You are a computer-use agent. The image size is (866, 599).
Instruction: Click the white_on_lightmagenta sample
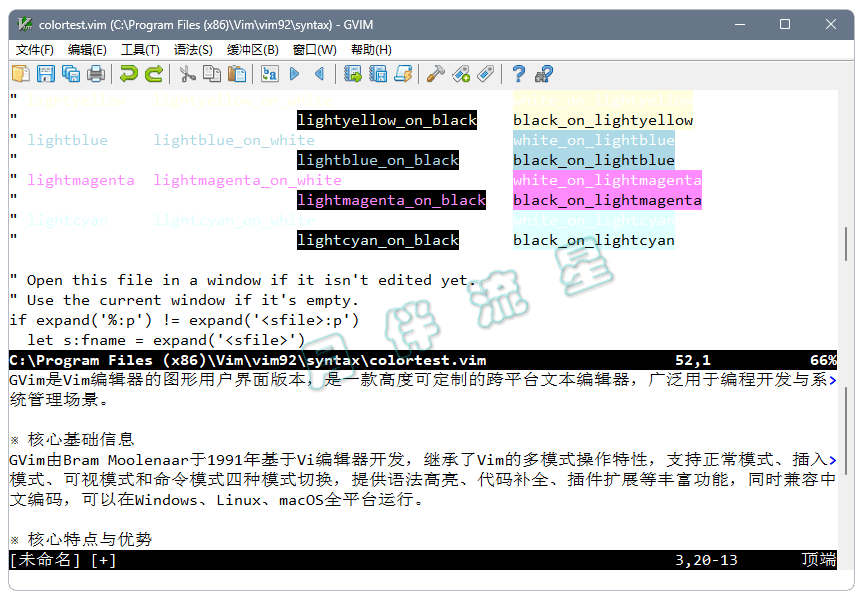pyautogui.click(x=607, y=179)
